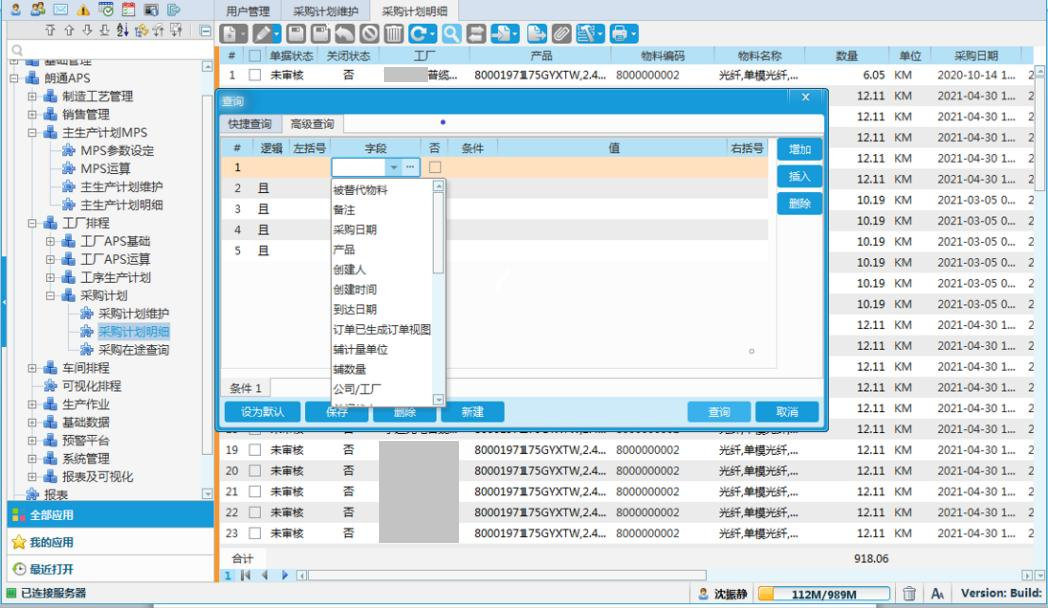This screenshot has height=608, width=1048.
Task: Toggle the select-all checkbox in table header
Action: click(255, 56)
